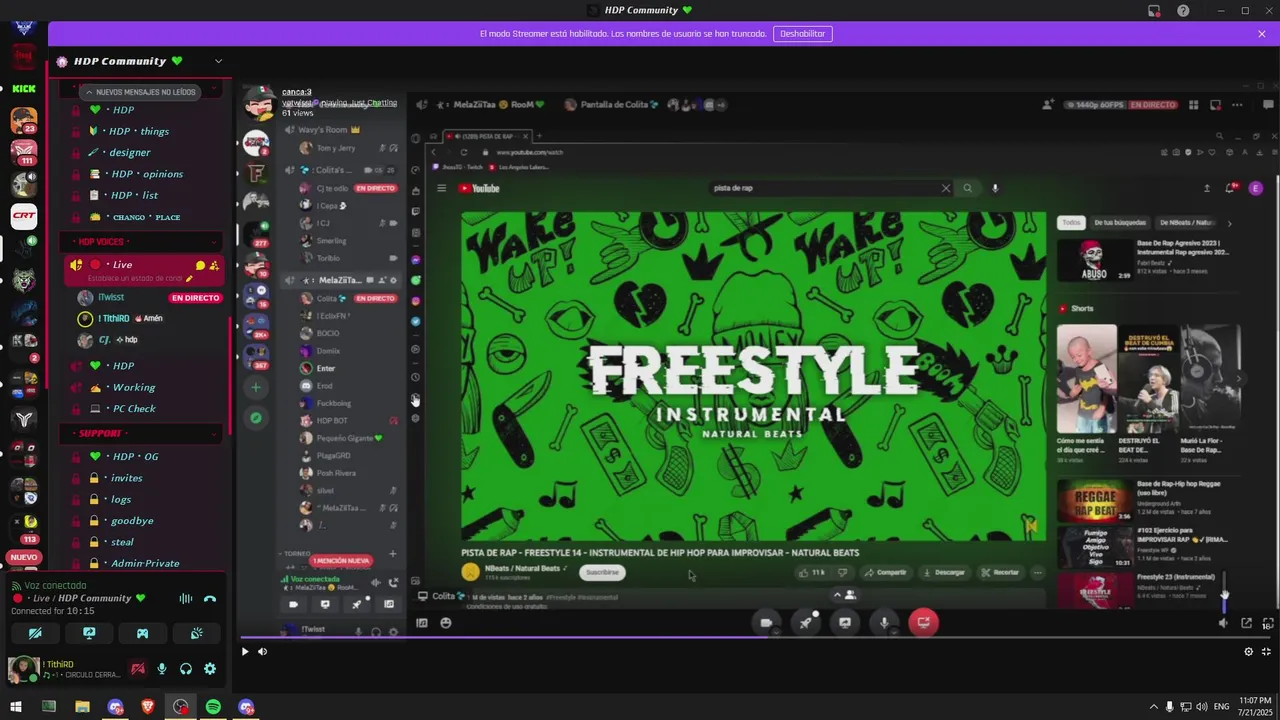This screenshot has width=1280, height=720.
Task: Invite people to Live voice channel
Action: [214, 265]
